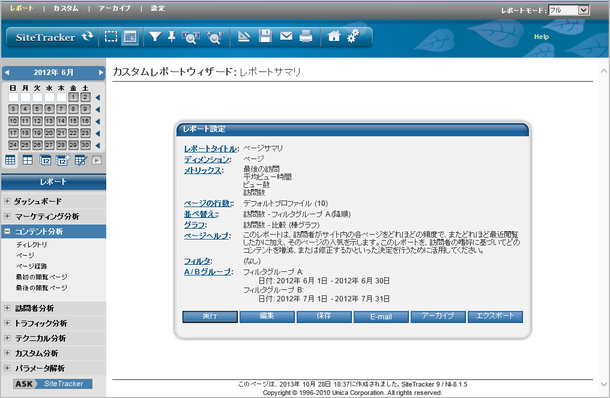Image resolution: width=610 pixels, height=398 pixels.
Task: Select day 15 in the June calendar
Action: tap(73, 121)
